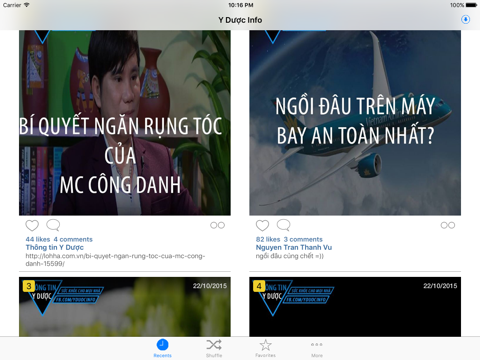Open the 'Ngồi đâu trên máy bay' post image

[355, 123]
